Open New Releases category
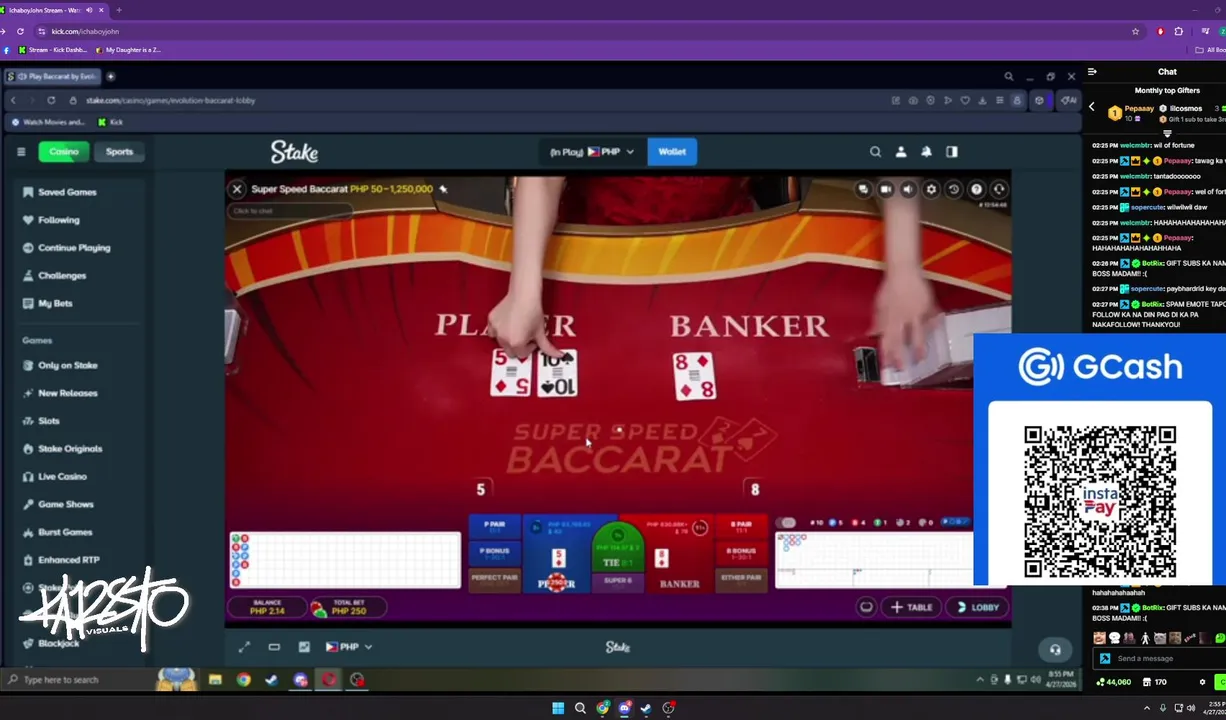The image size is (1226, 720). coord(68,393)
